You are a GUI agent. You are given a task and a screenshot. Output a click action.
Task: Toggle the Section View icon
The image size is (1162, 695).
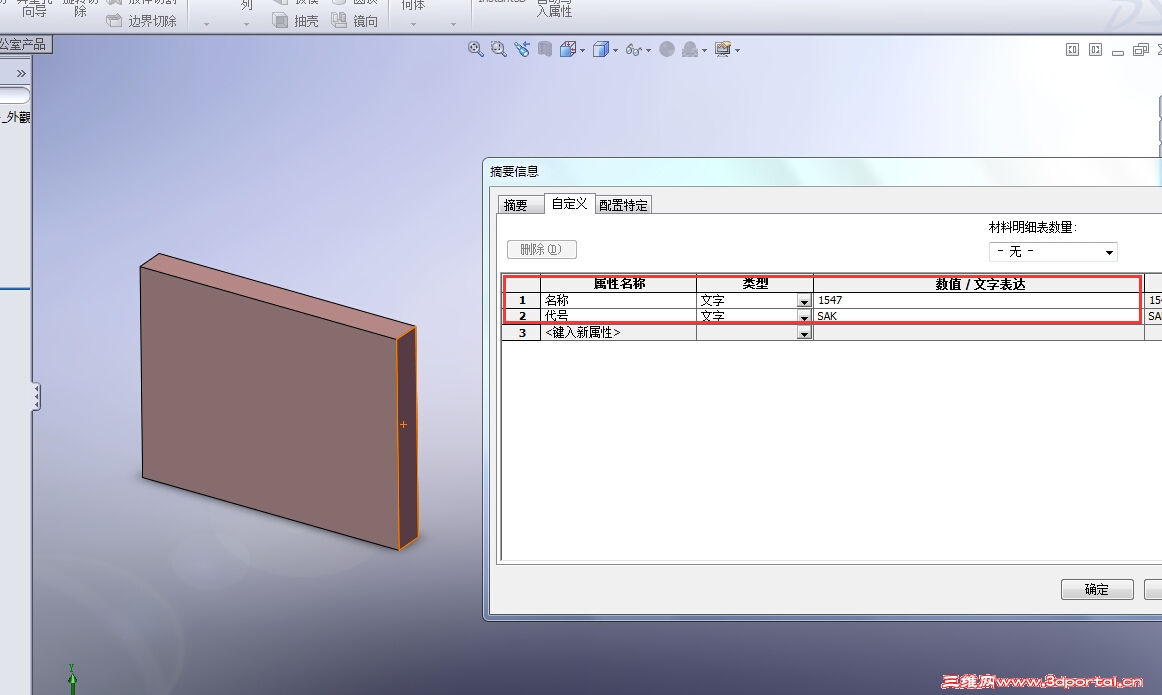pyautogui.click(x=545, y=49)
